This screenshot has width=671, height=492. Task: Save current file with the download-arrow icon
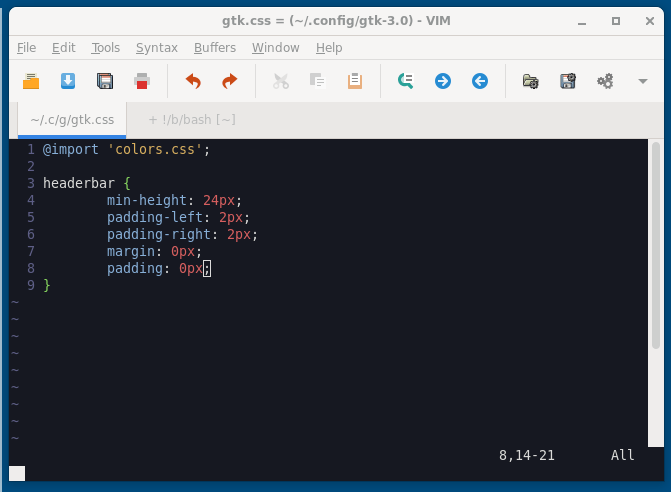point(68,81)
